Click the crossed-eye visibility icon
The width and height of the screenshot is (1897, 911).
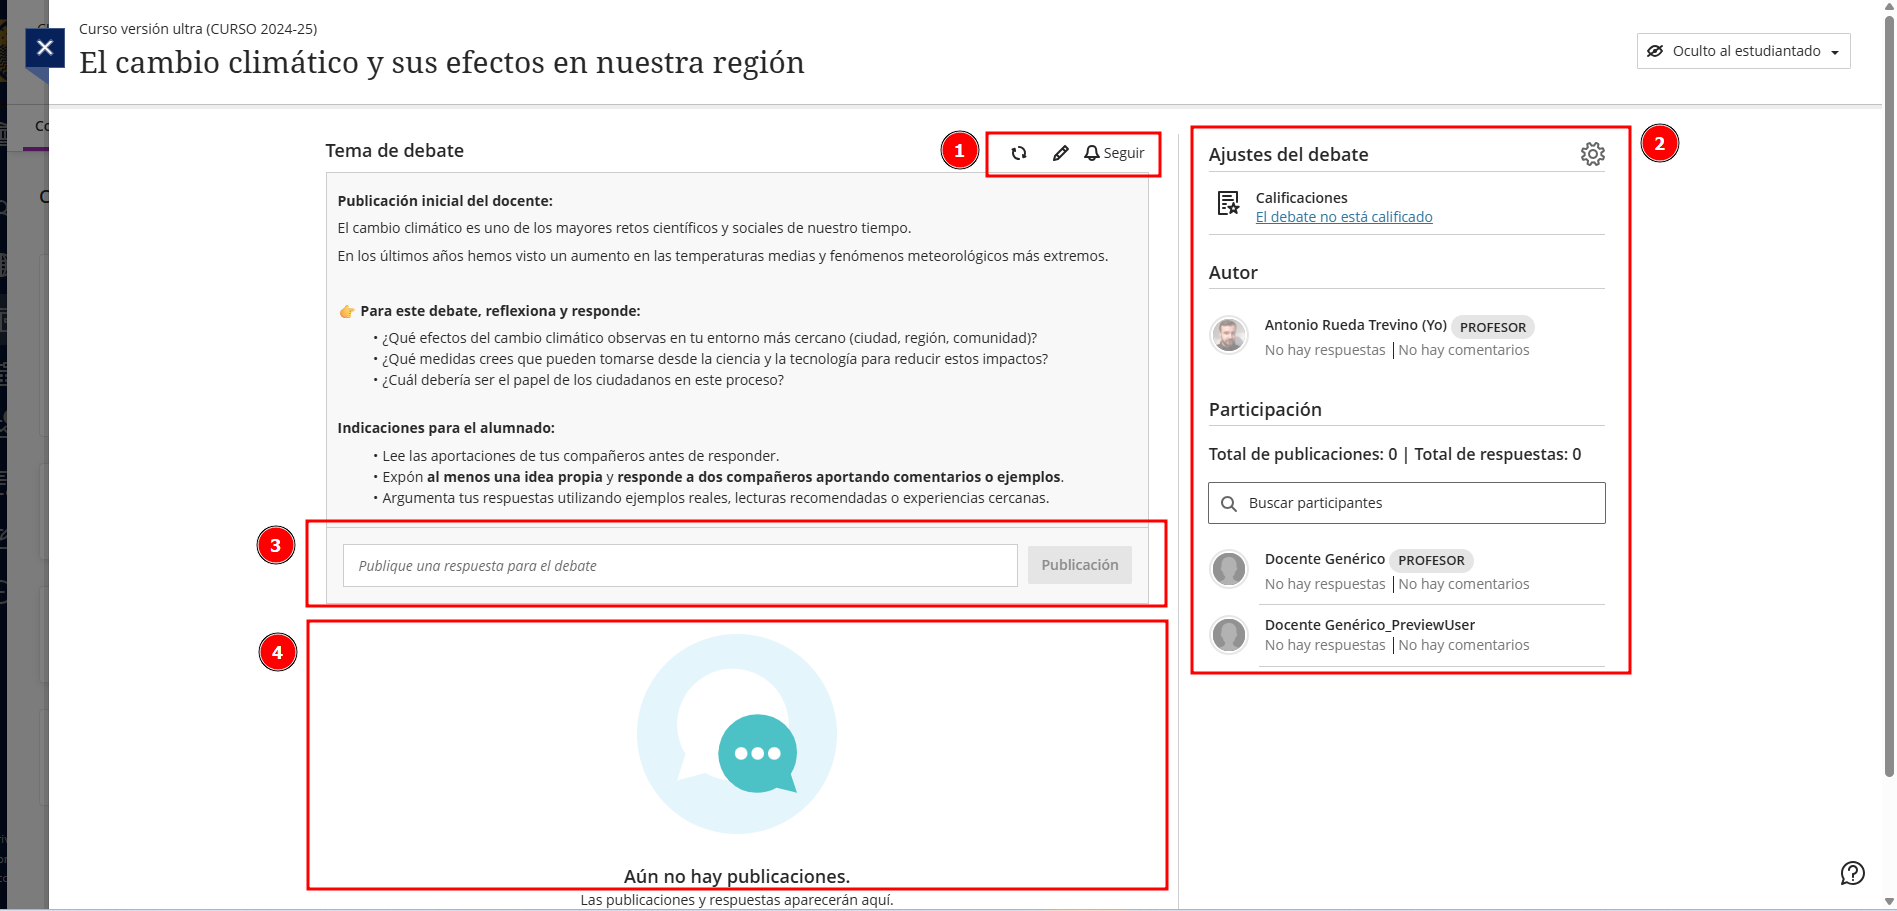click(x=1655, y=51)
